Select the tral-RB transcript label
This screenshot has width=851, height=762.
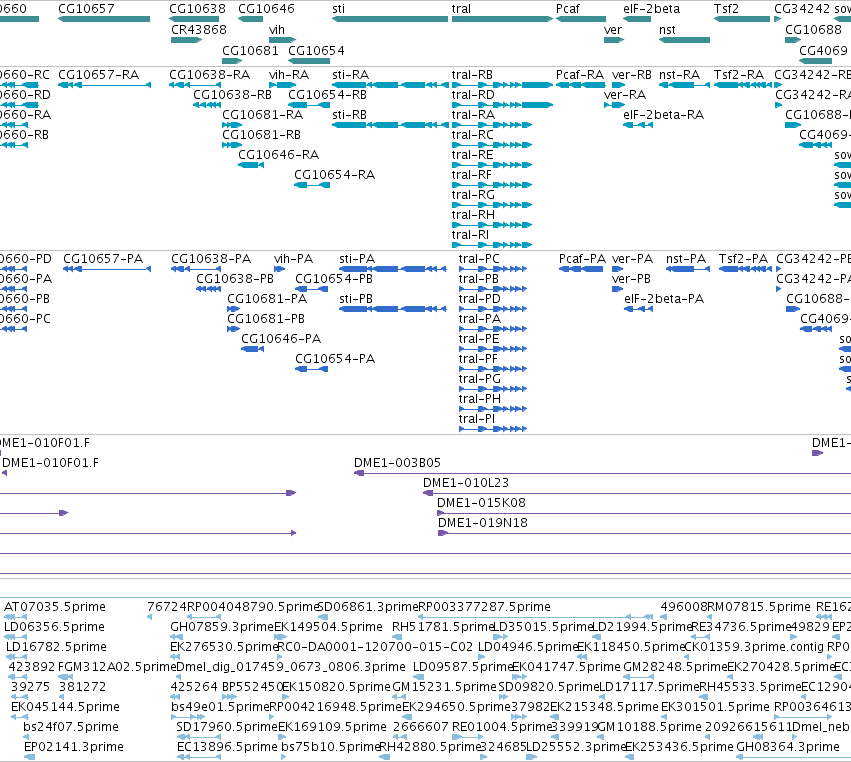[x=472, y=74]
